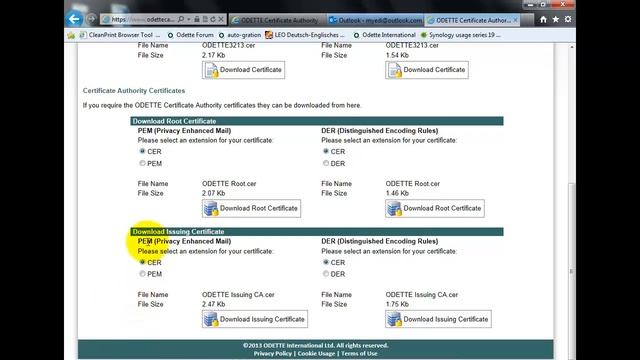Click the search magnifier in the address bar

tap(181, 19)
